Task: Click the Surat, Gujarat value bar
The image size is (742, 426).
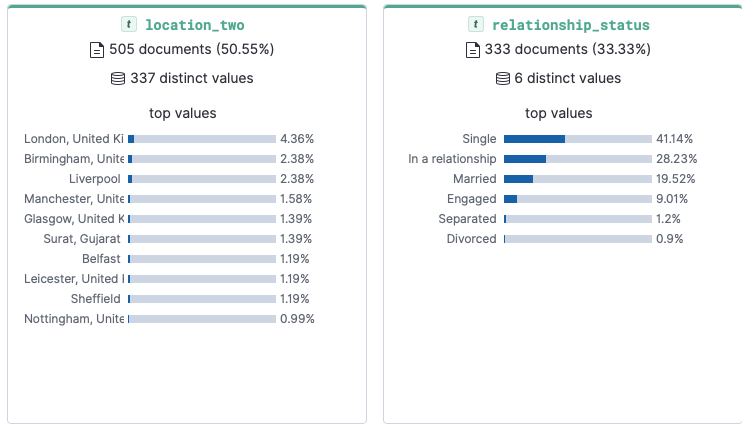Action: [201, 239]
